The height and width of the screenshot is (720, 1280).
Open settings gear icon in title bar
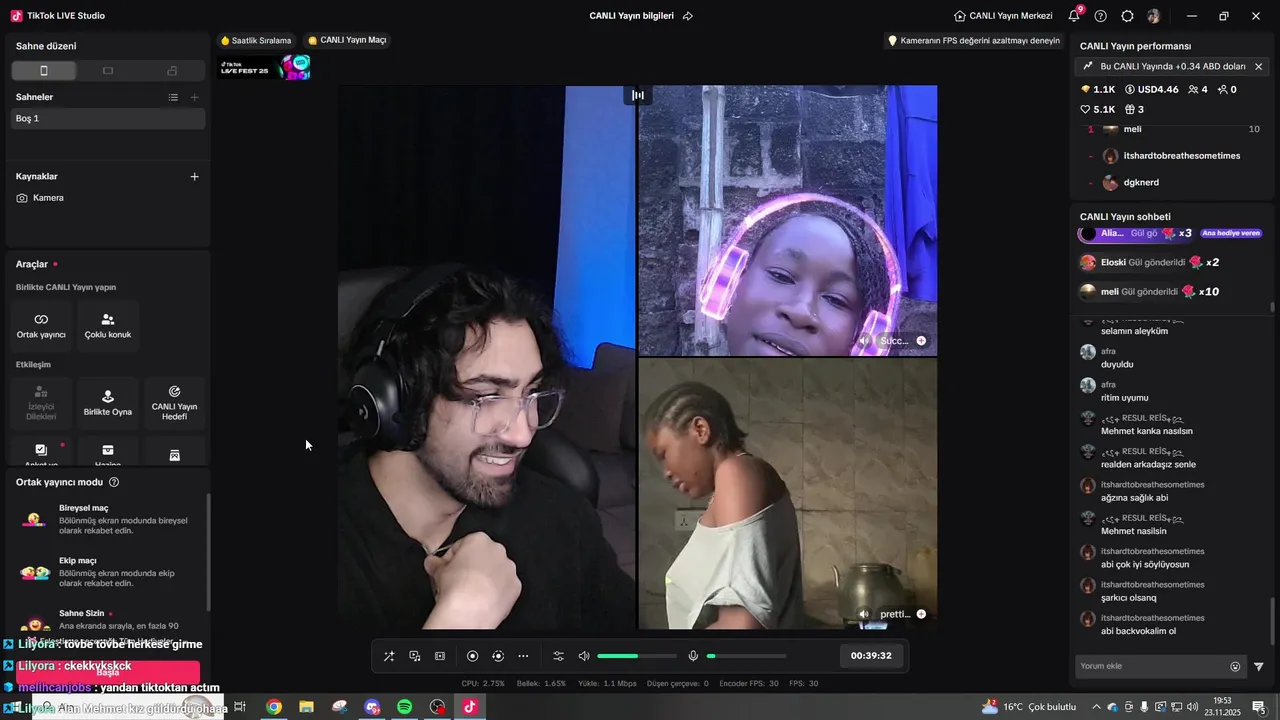1127,16
